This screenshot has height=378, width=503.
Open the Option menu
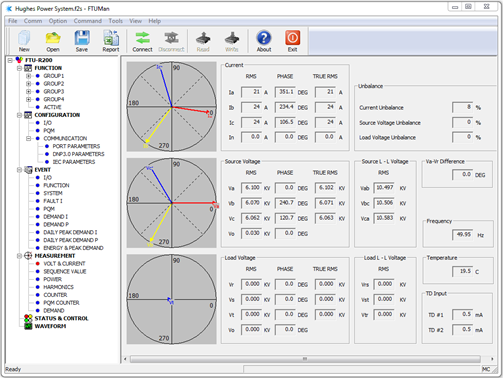click(58, 21)
